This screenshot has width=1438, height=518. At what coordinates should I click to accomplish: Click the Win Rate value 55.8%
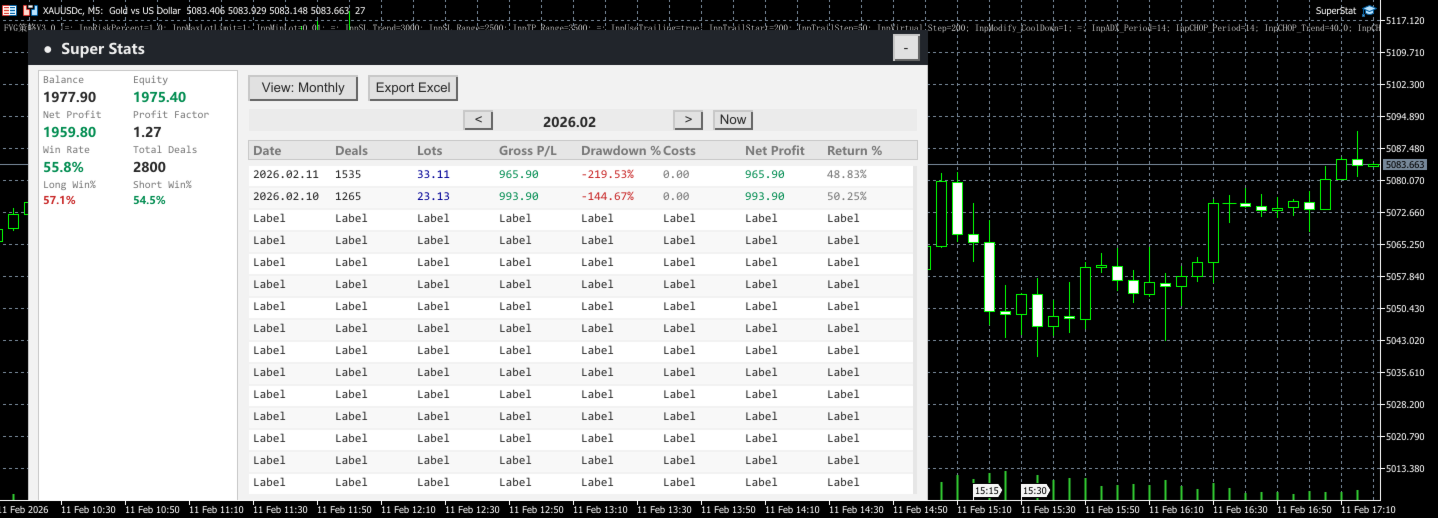point(63,167)
